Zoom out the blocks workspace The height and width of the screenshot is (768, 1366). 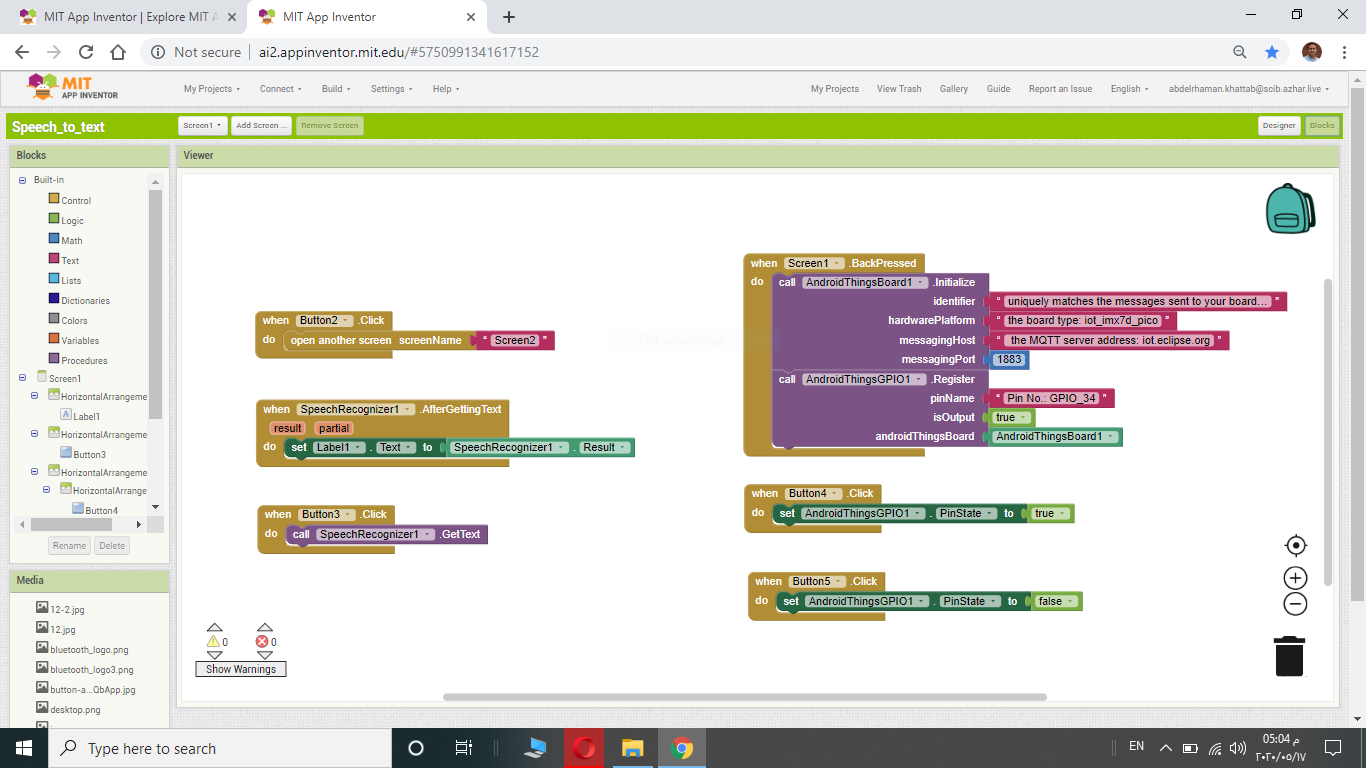[x=1296, y=603]
